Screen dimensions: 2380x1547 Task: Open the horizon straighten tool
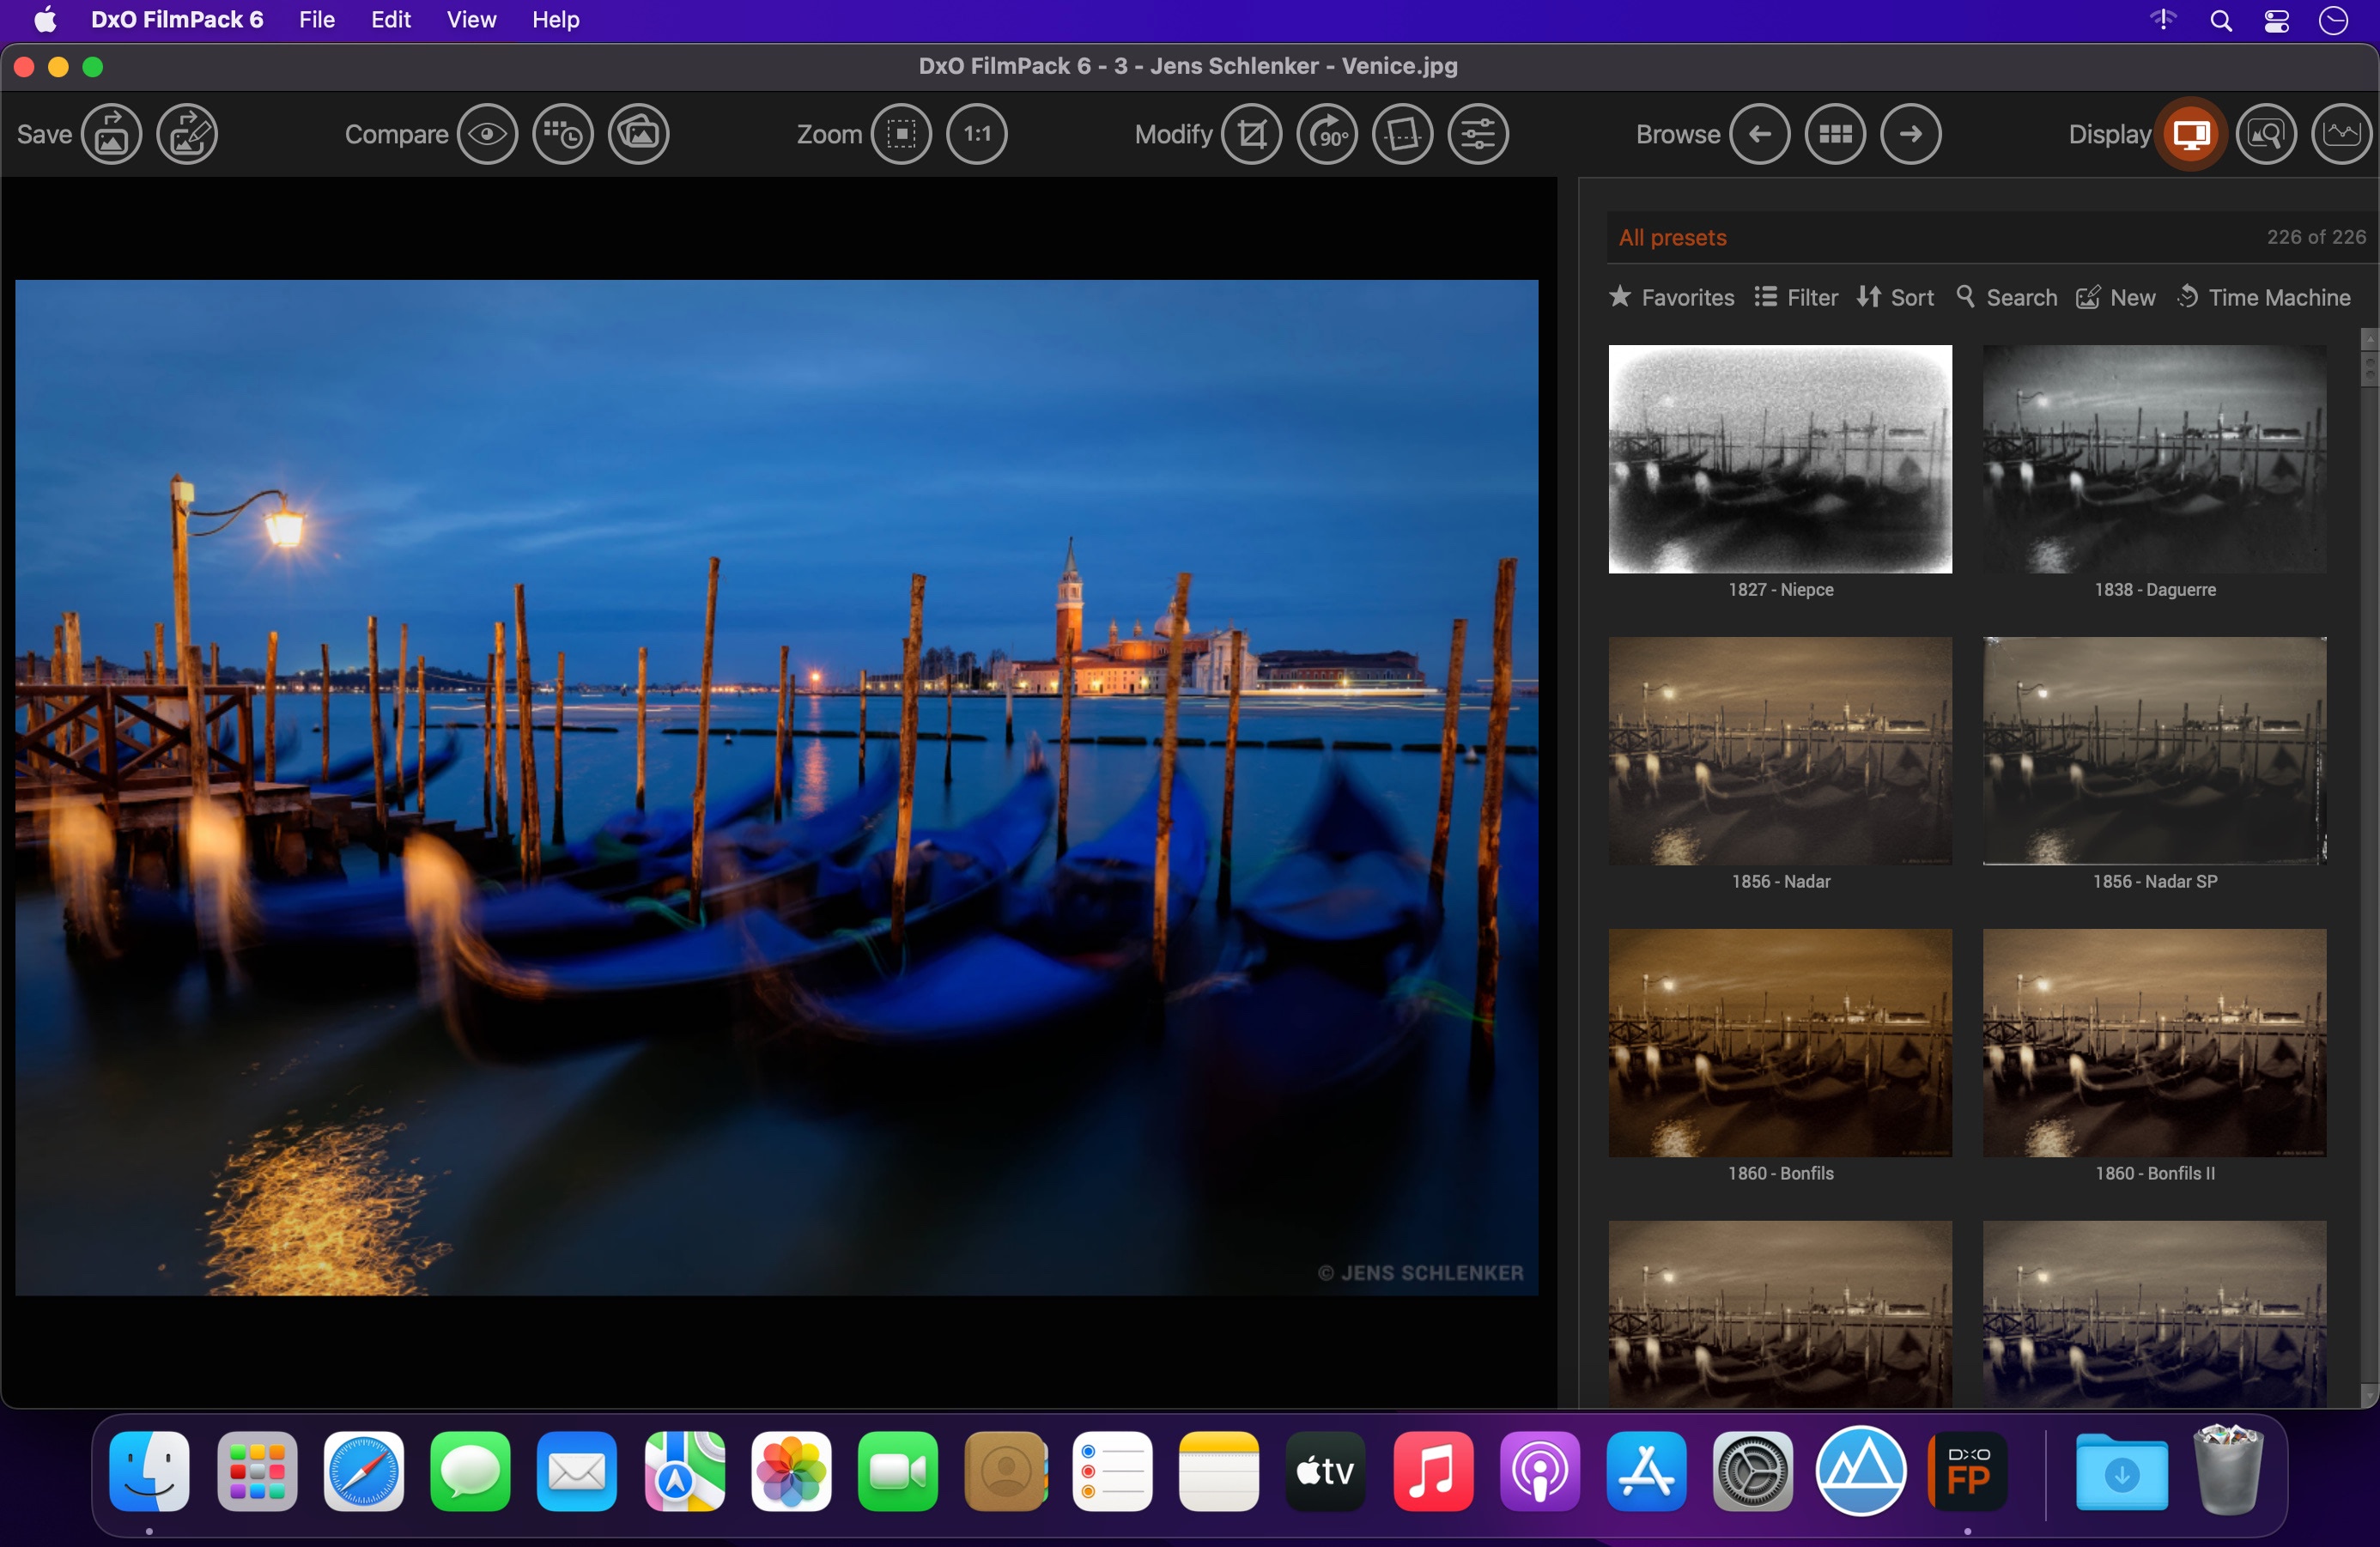(1403, 134)
